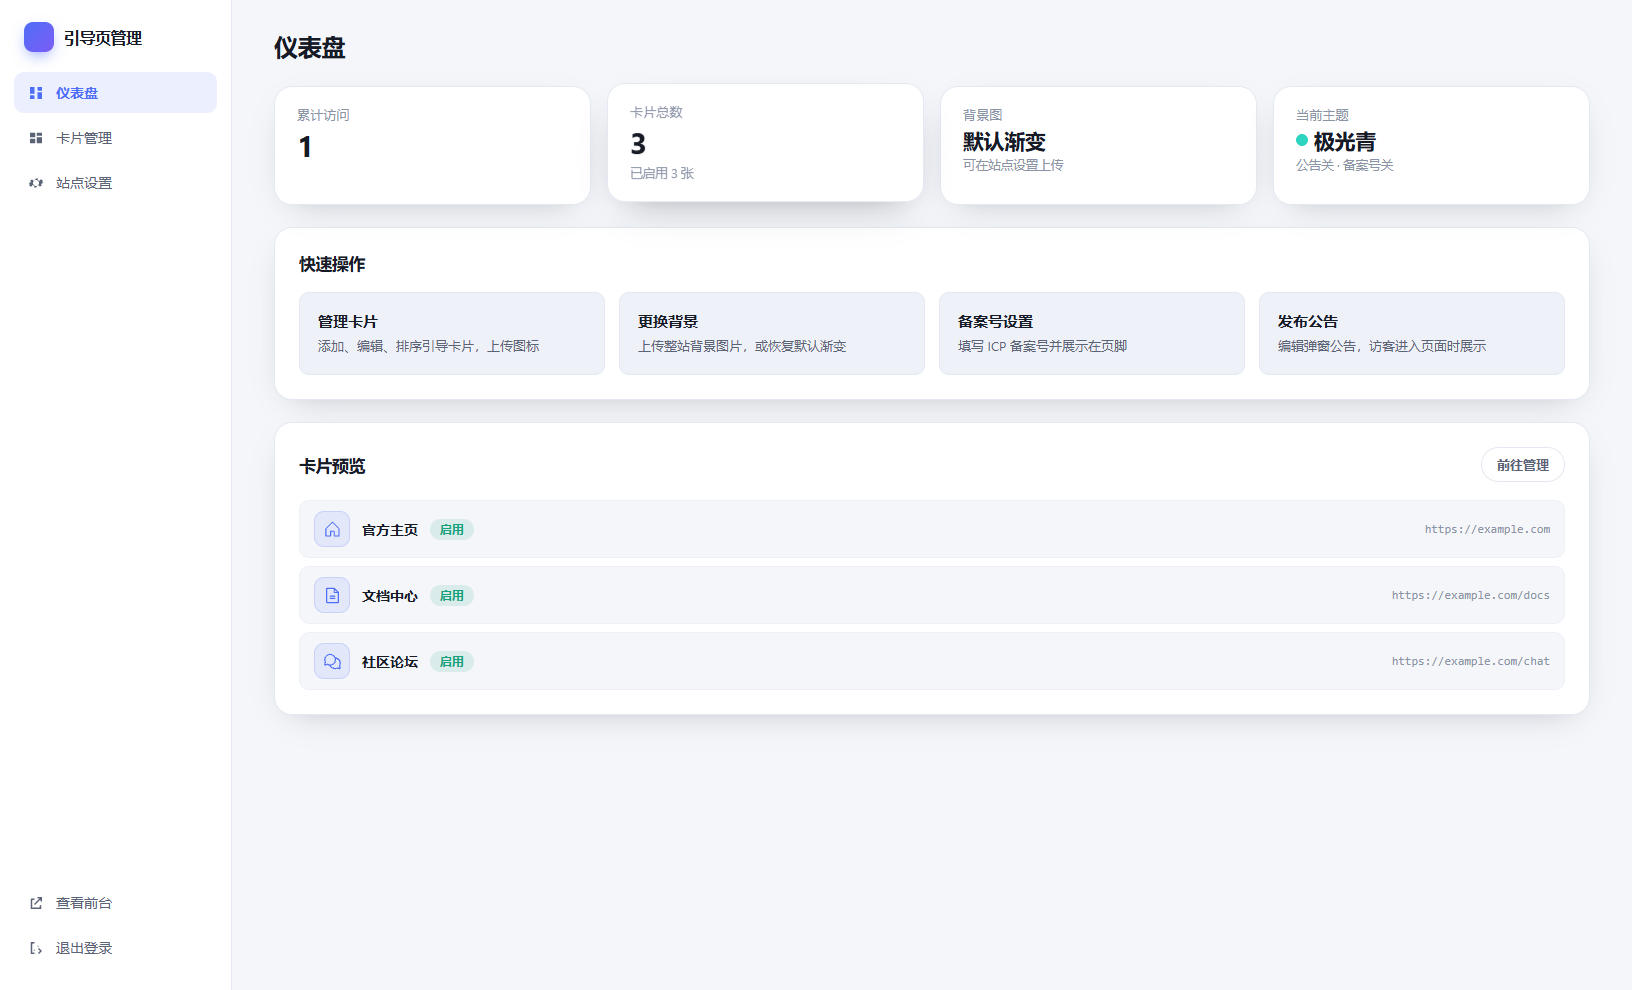Open 站点设置 in the sidebar

point(115,183)
